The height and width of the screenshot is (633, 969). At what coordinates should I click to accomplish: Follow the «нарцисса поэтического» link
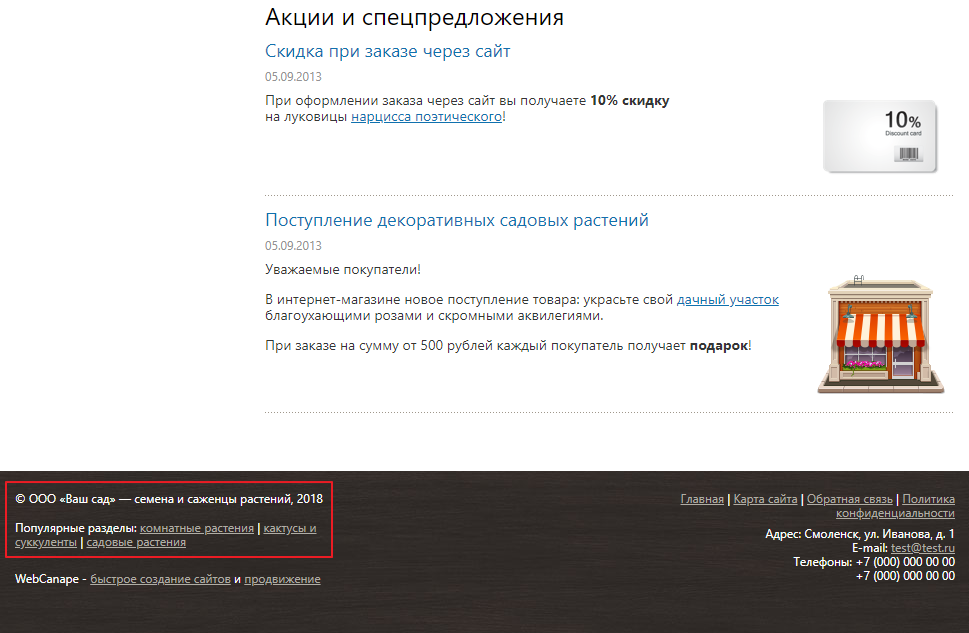(426, 117)
